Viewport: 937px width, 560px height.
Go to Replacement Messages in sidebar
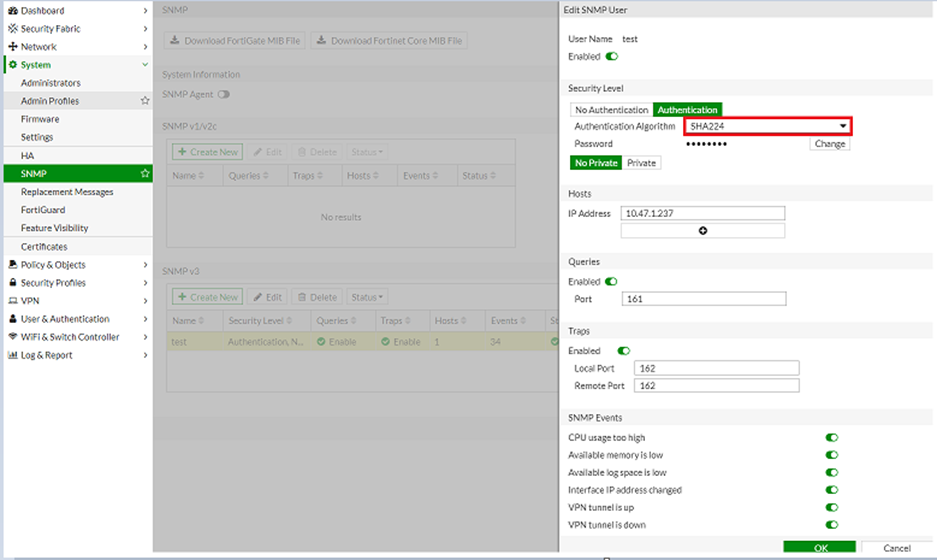point(67,192)
